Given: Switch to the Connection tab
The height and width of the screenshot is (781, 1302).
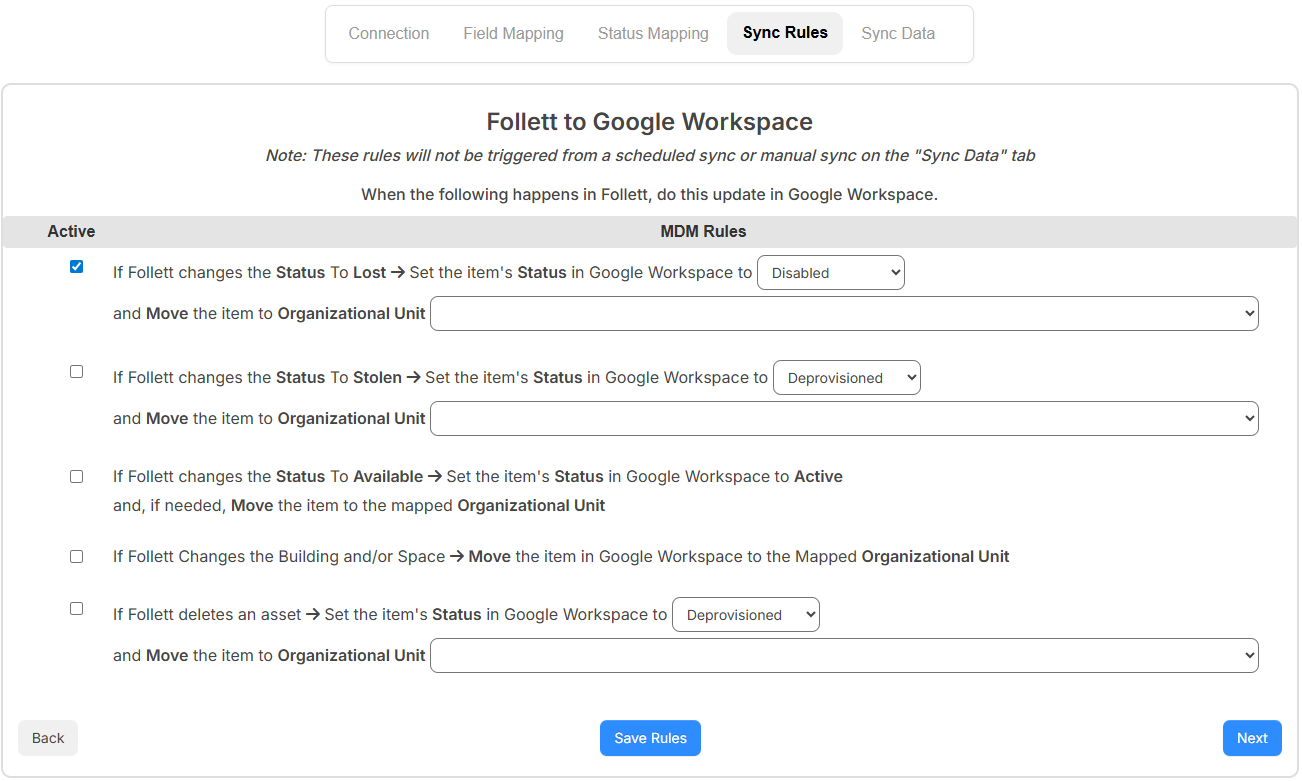Looking at the screenshot, I should point(388,33).
